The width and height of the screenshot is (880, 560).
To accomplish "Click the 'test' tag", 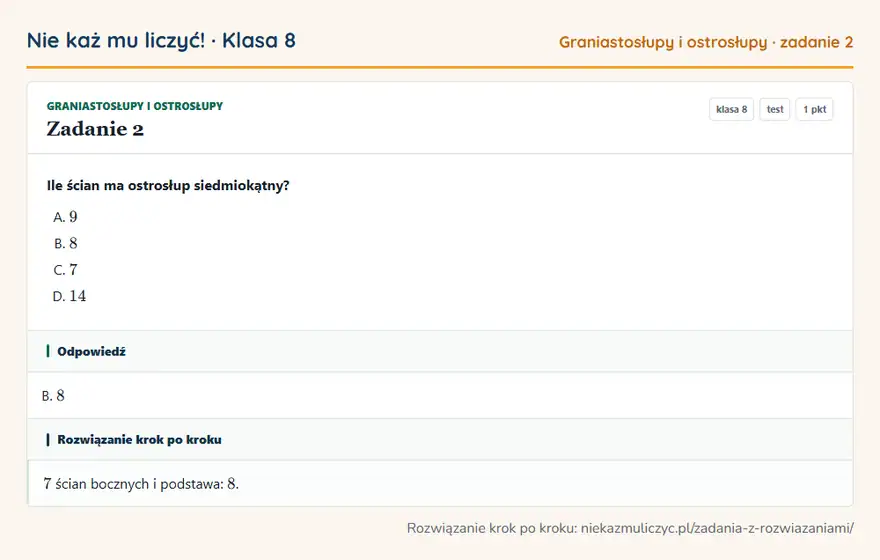I will [774, 109].
